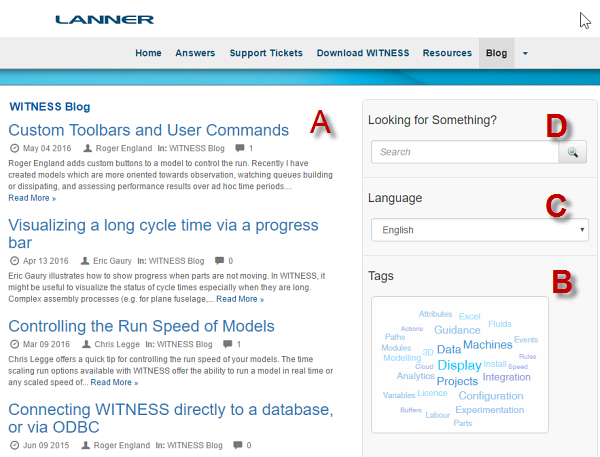
Task: Select the Cloud tag
Action: click(424, 367)
